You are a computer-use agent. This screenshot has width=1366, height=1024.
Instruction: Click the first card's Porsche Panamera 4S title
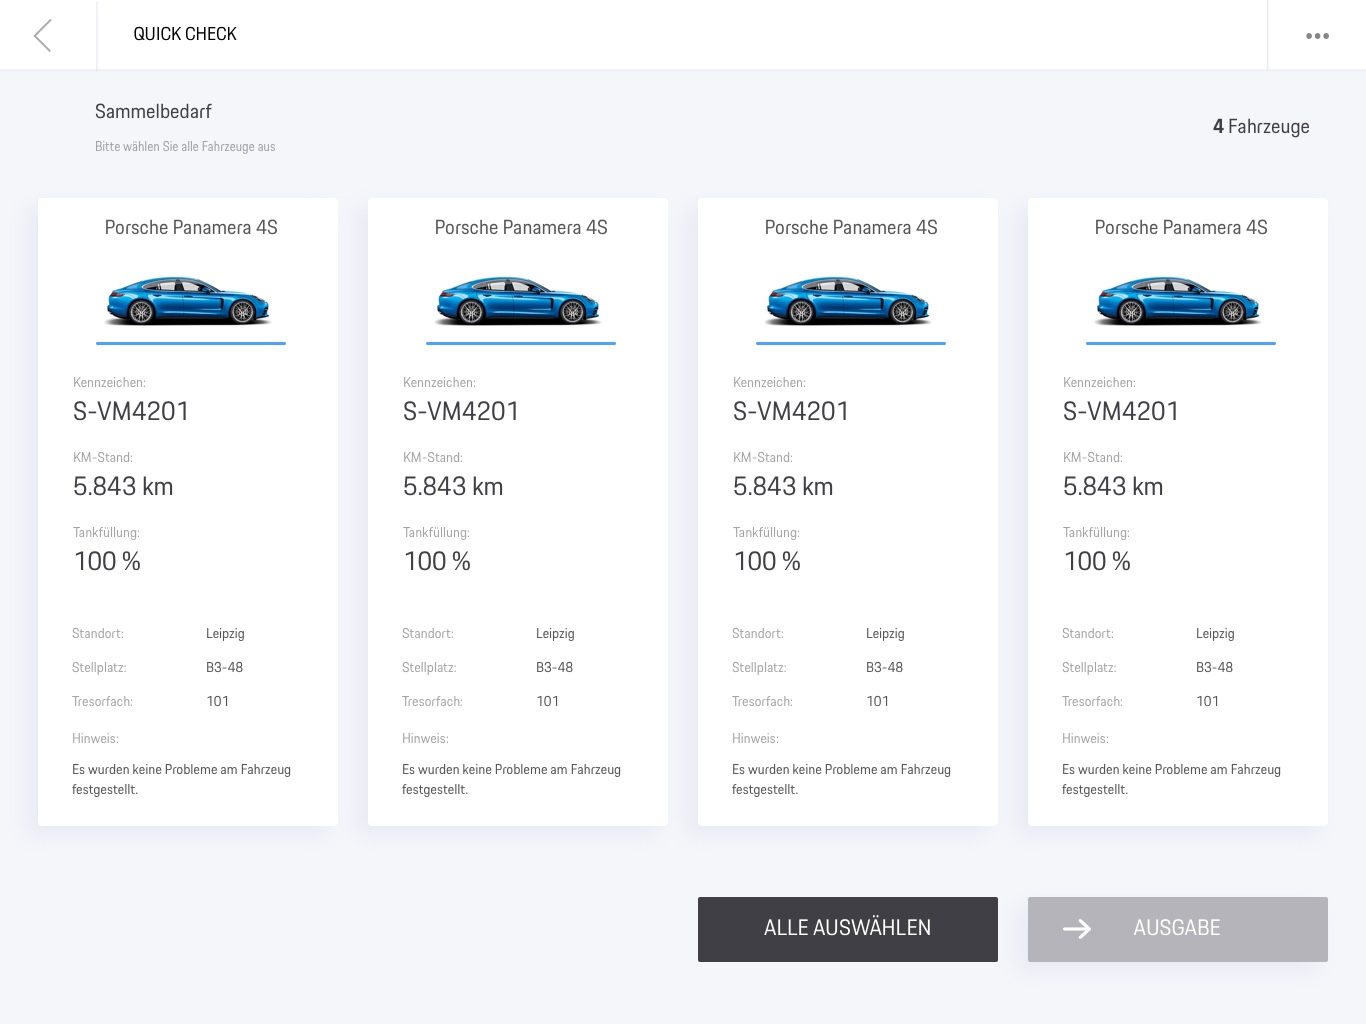[191, 228]
